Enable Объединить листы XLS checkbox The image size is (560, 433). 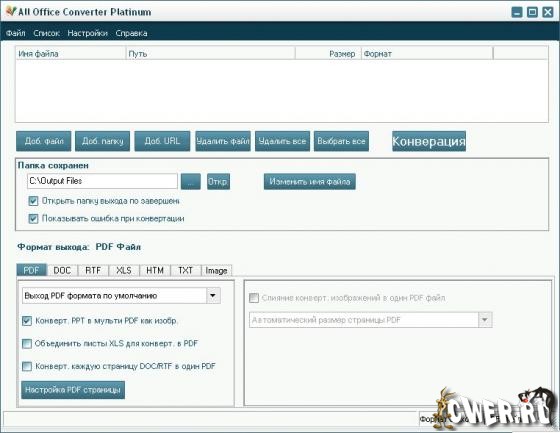[x=27, y=344]
